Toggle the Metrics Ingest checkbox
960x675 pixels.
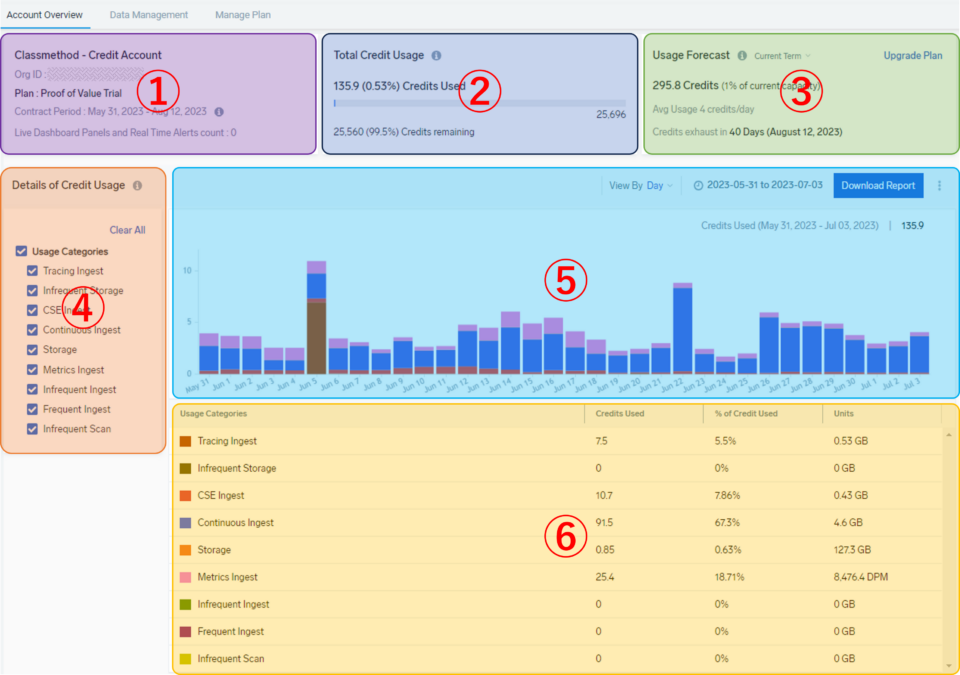[x=32, y=370]
